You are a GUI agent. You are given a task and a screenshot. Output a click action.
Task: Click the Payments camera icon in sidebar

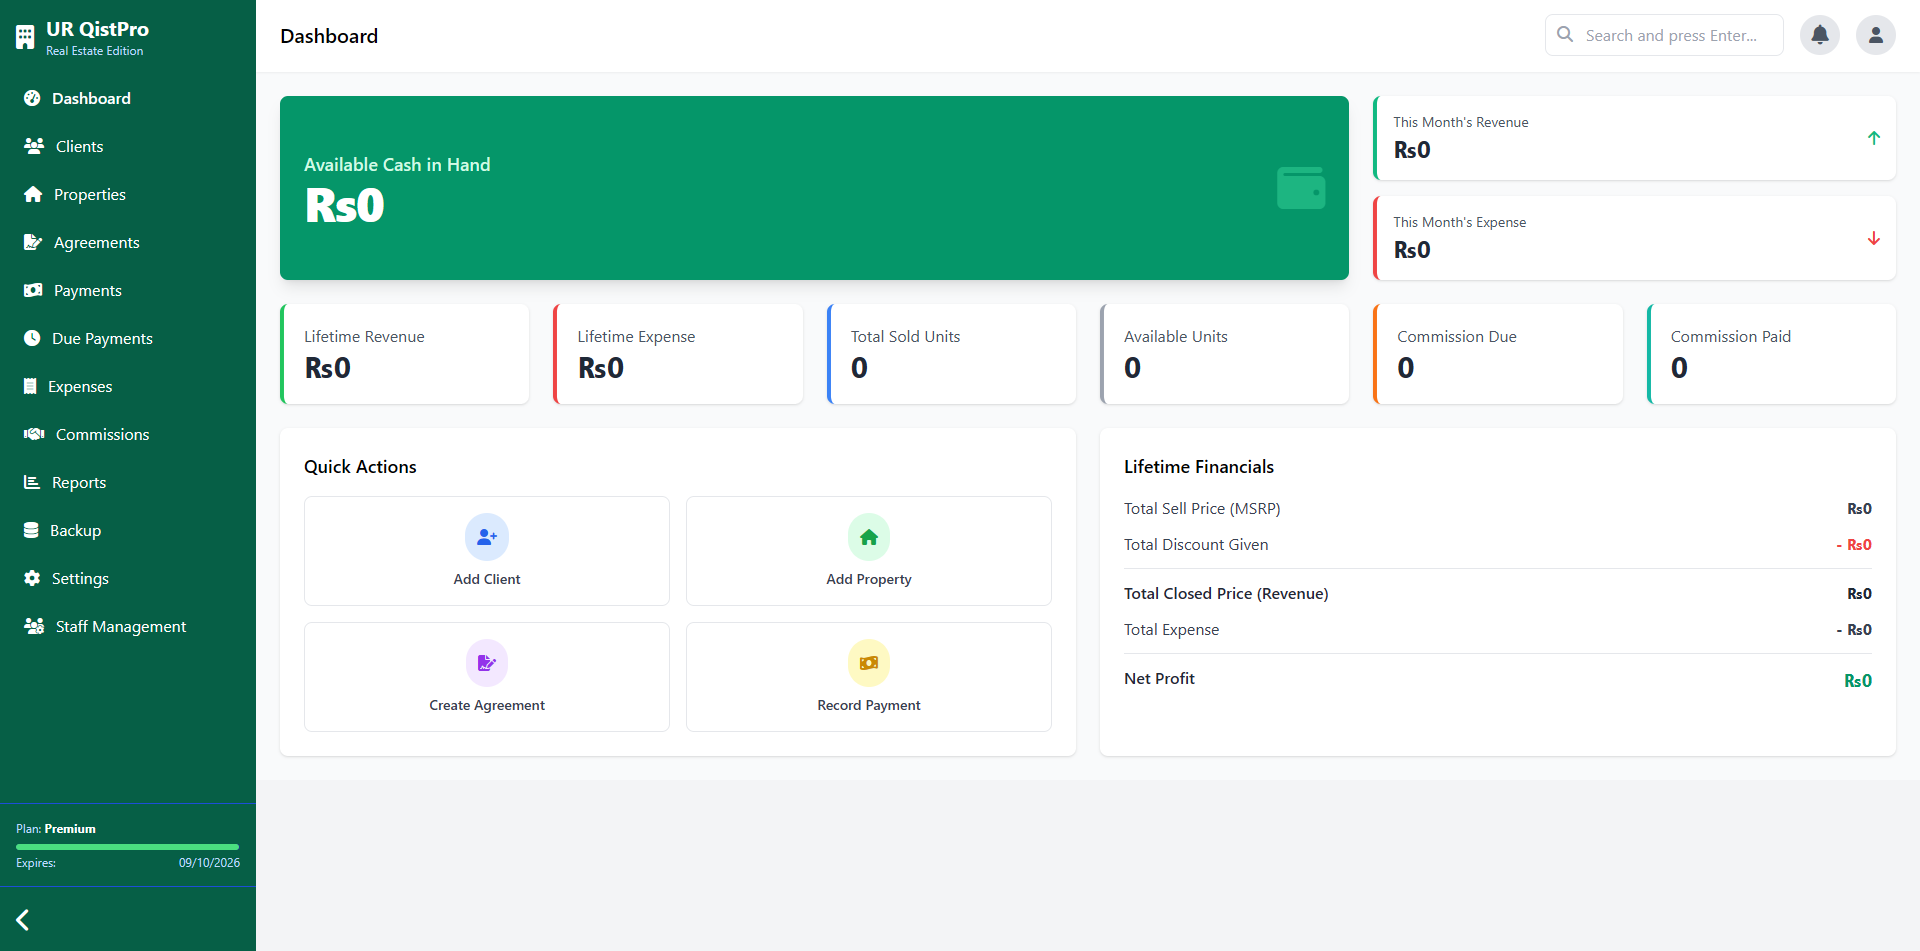(x=34, y=290)
